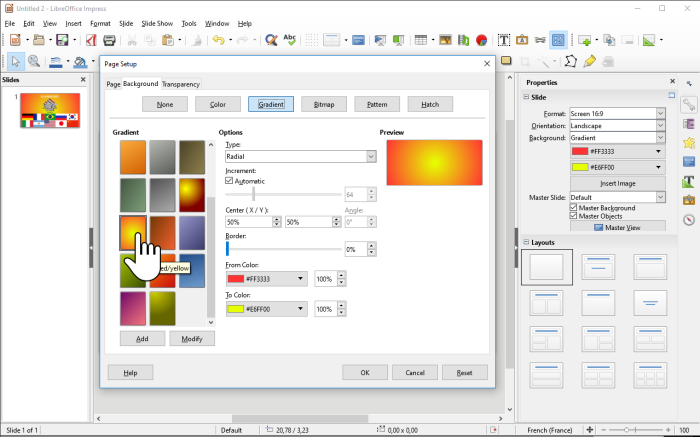The width and height of the screenshot is (700, 437).
Task: Open the To Color #E6FF00 dropdown
Action: pos(267,309)
